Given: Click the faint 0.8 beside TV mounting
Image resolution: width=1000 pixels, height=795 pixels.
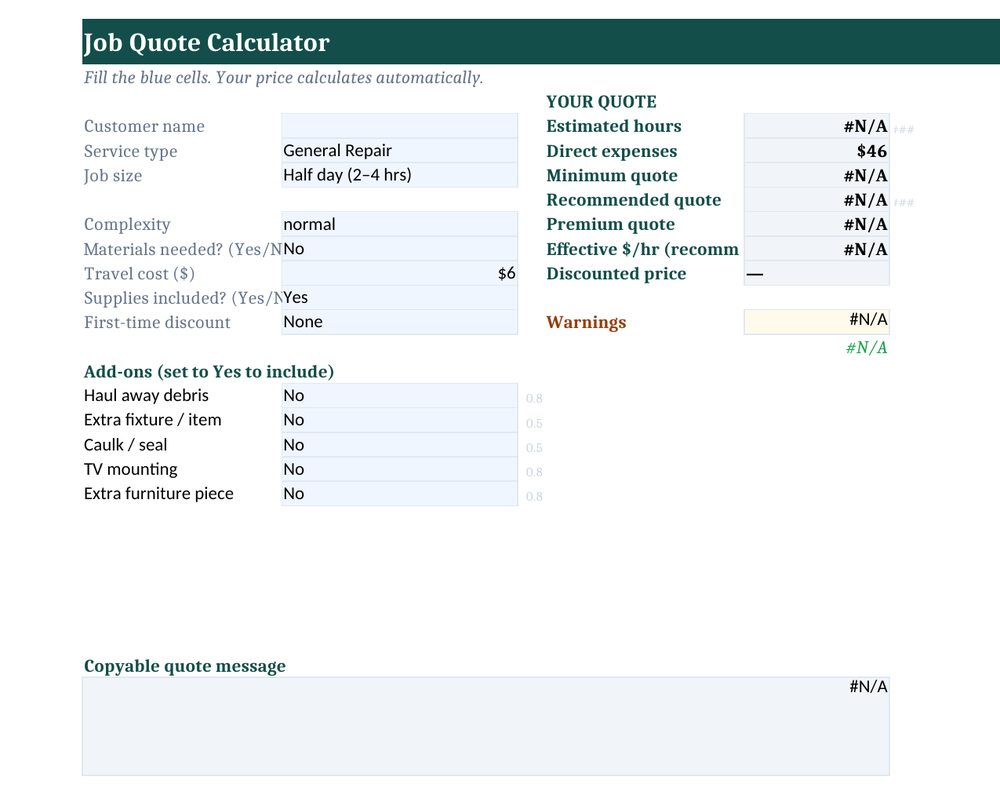Looking at the screenshot, I should tap(534, 472).
